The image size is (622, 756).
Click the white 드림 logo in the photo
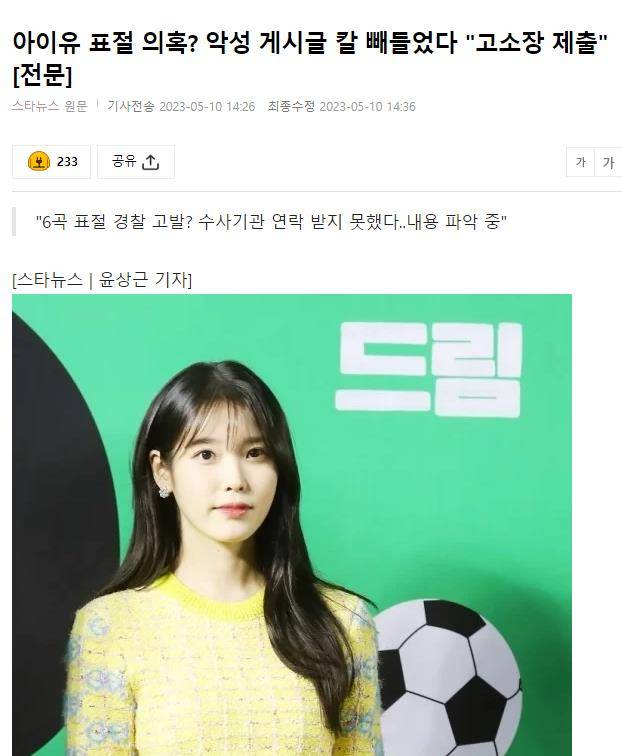tap(429, 369)
